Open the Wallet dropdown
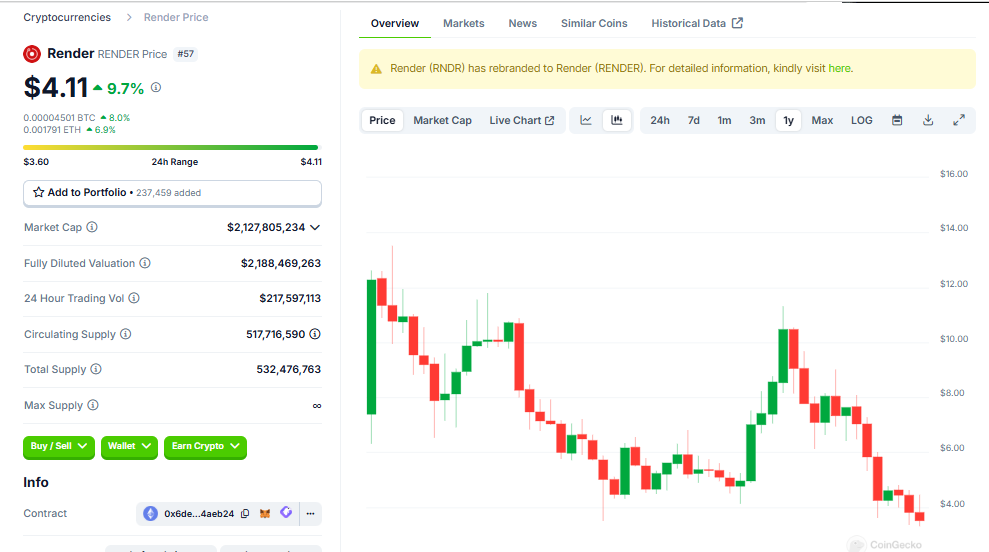This screenshot has height=552, width=989. [130, 446]
